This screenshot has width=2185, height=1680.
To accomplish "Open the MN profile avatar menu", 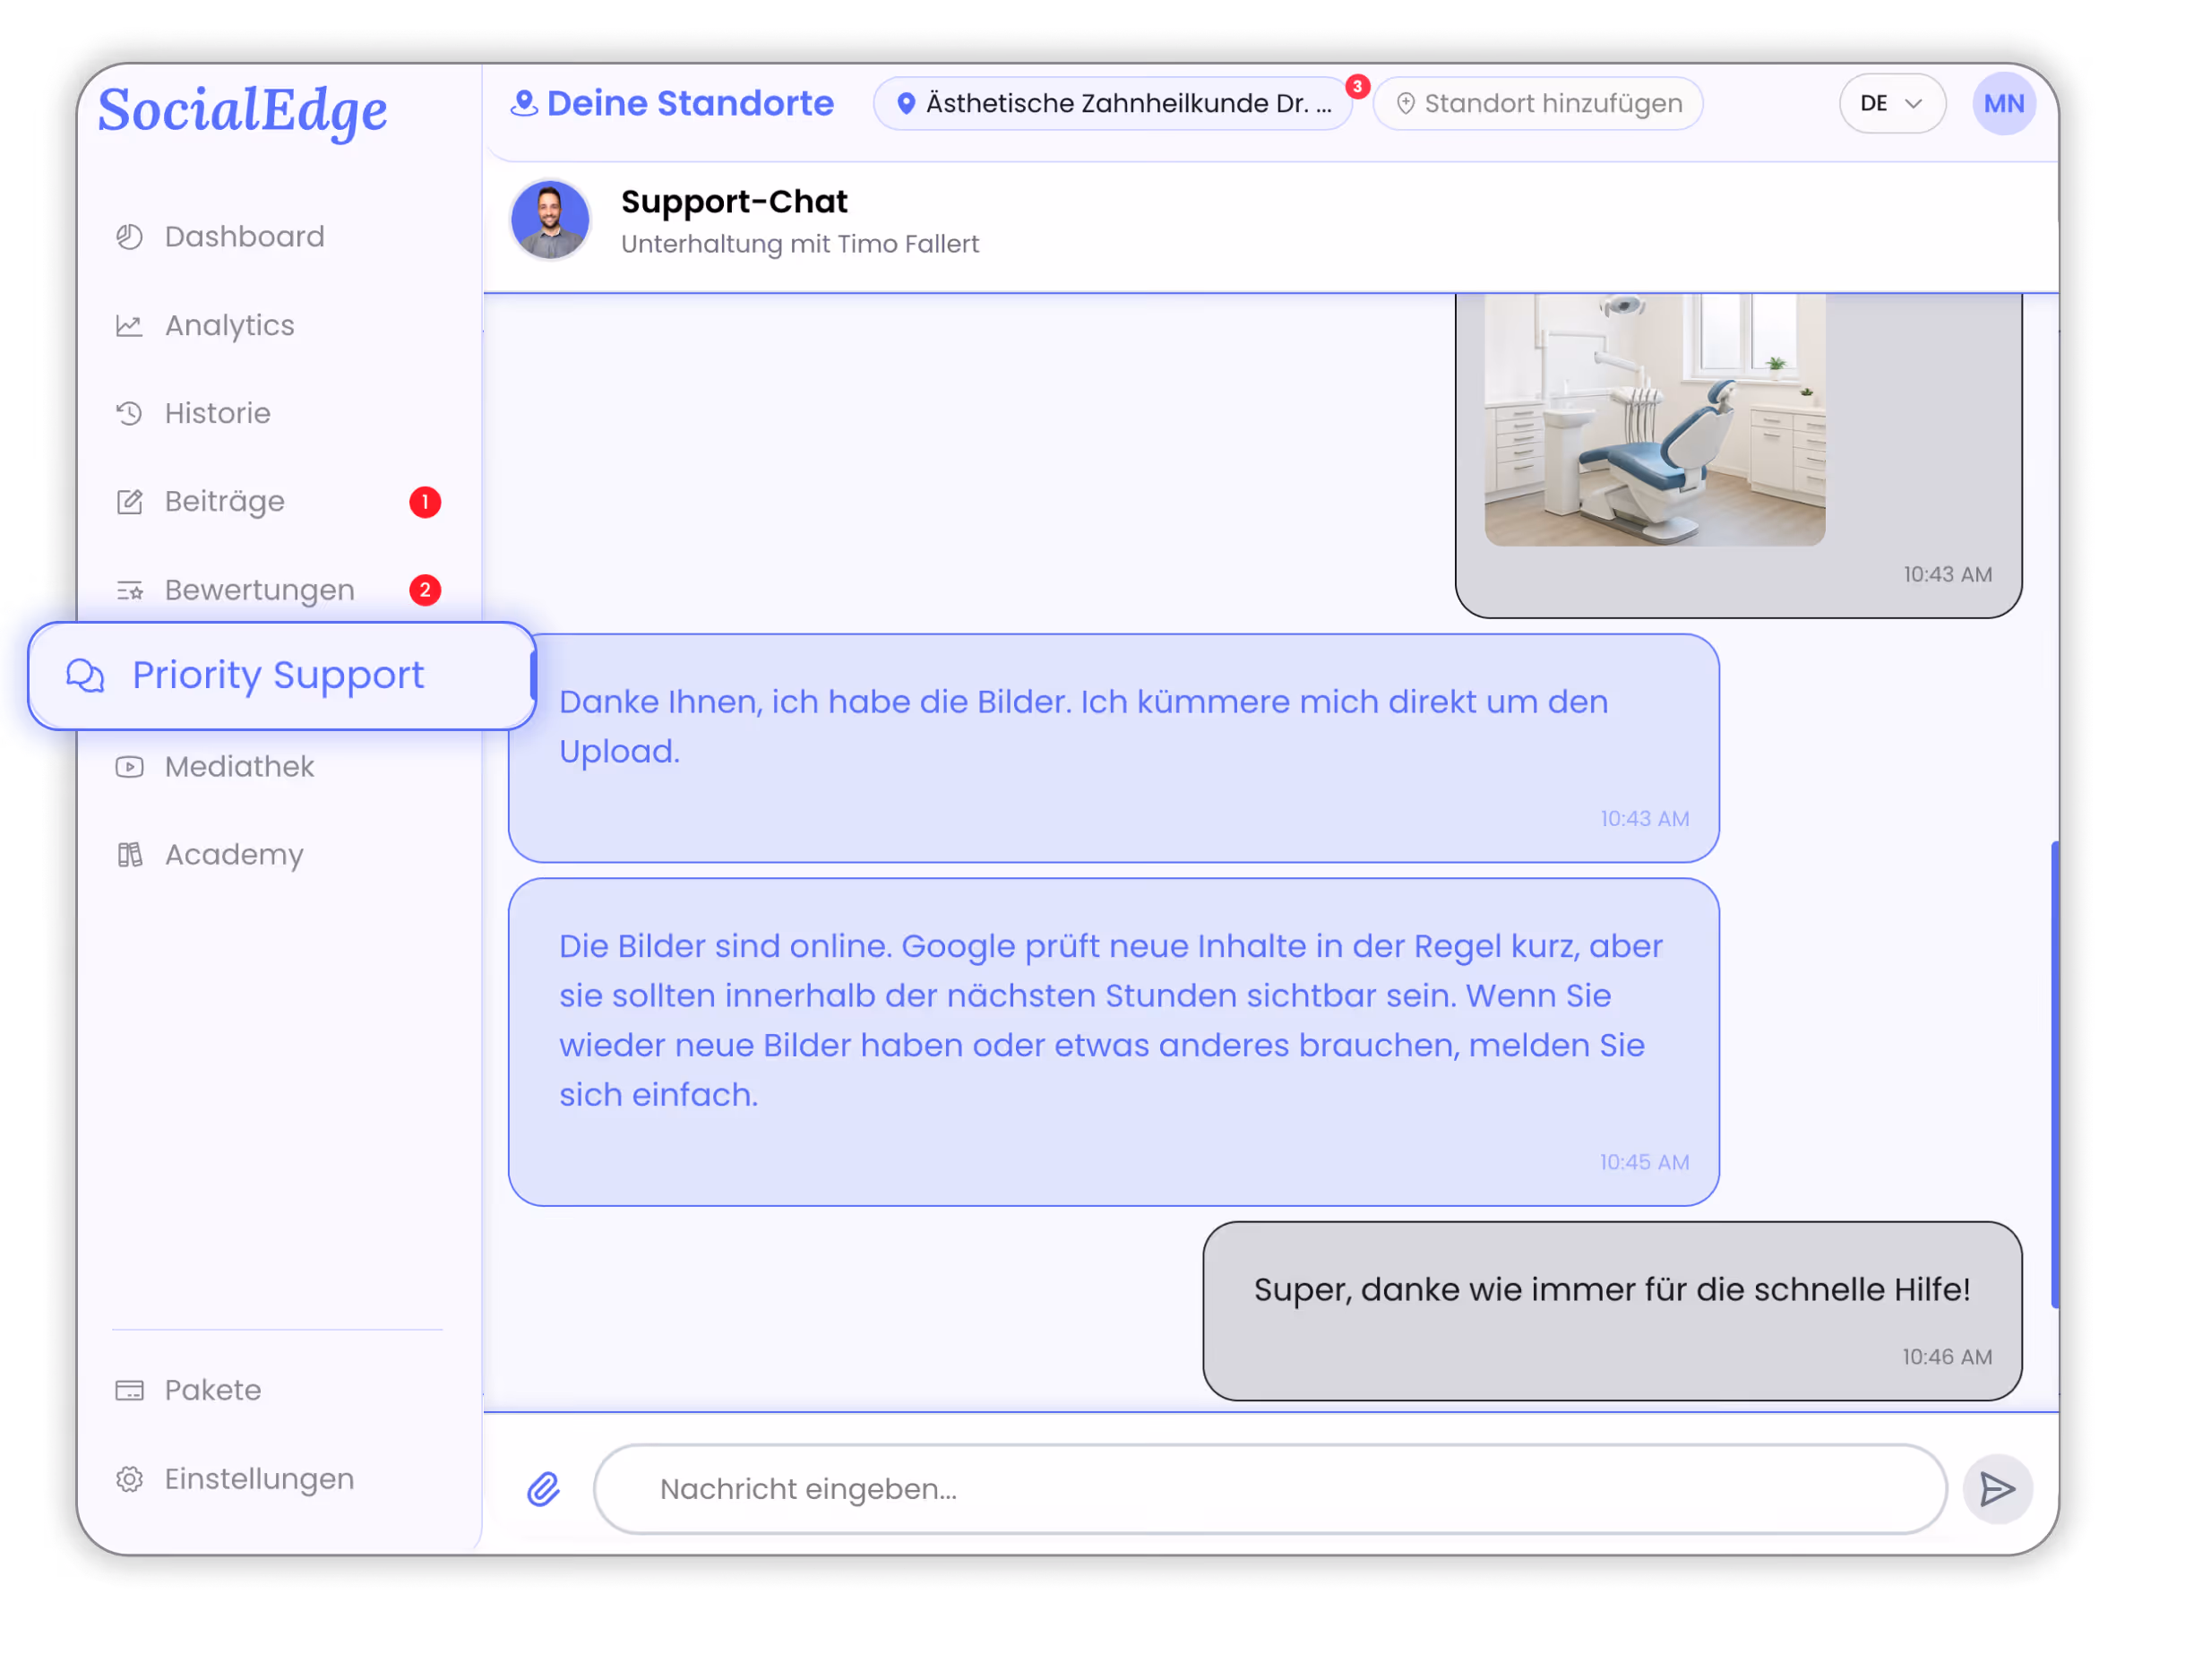I will 2003,103.
